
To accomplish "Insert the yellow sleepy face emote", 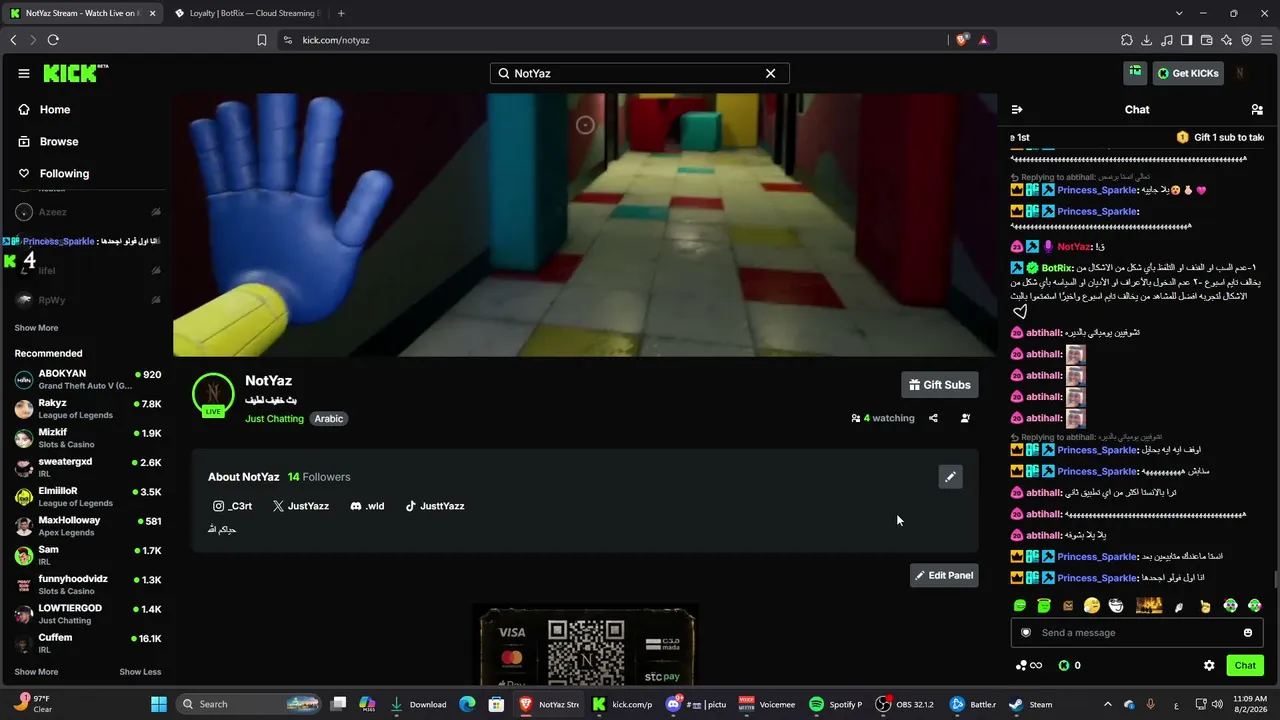I will click(x=1092, y=605).
